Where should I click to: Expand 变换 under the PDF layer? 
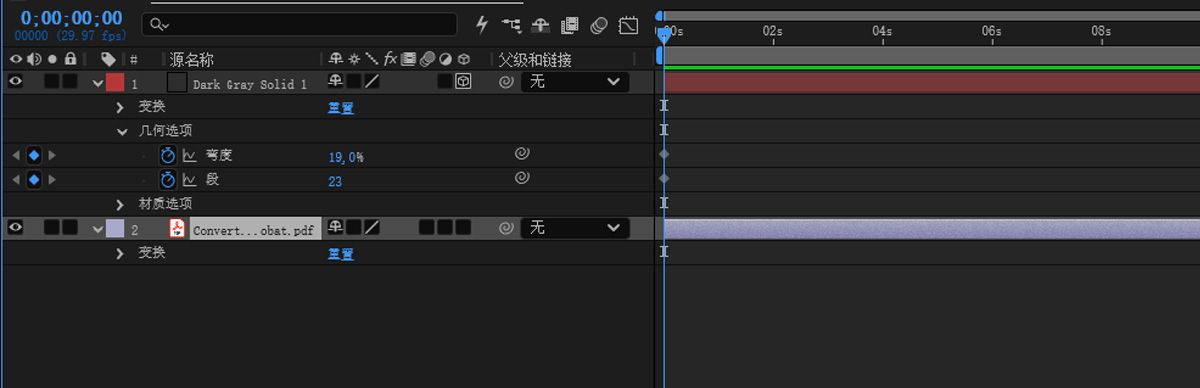coord(121,253)
